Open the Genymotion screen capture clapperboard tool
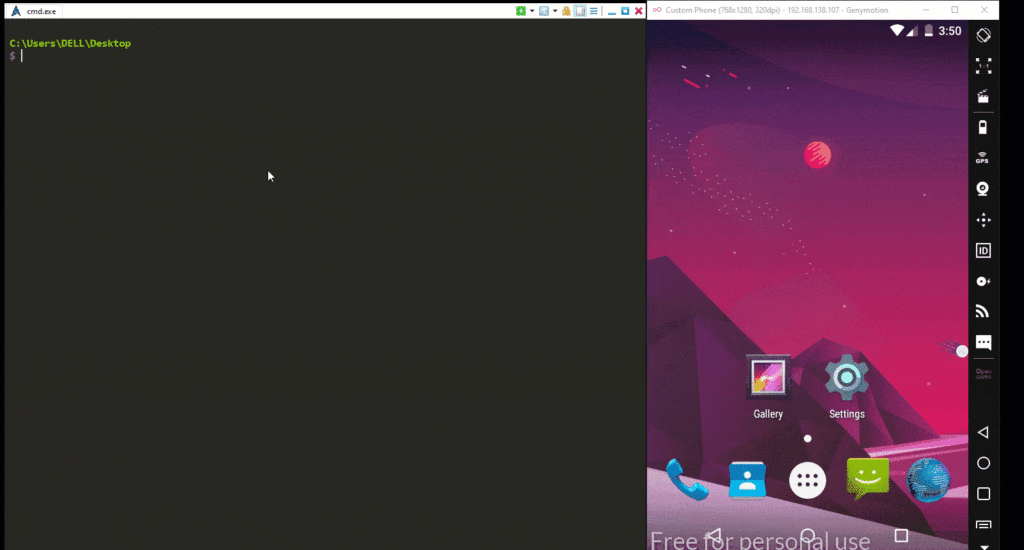Image resolution: width=1024 pixels, height=550 pixels. [x=983, y=97]
